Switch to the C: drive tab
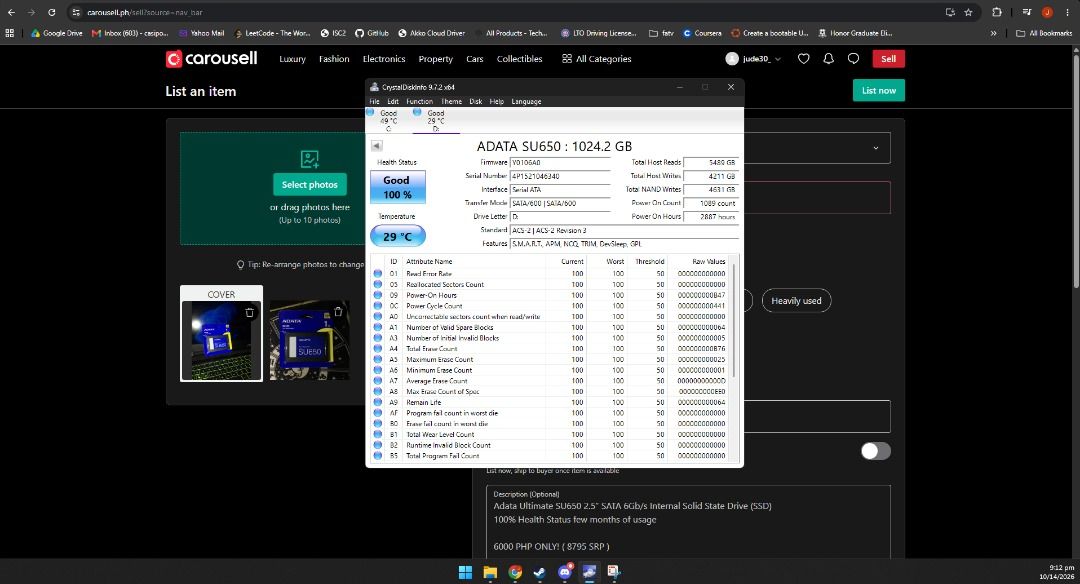 tap(388, 120)
